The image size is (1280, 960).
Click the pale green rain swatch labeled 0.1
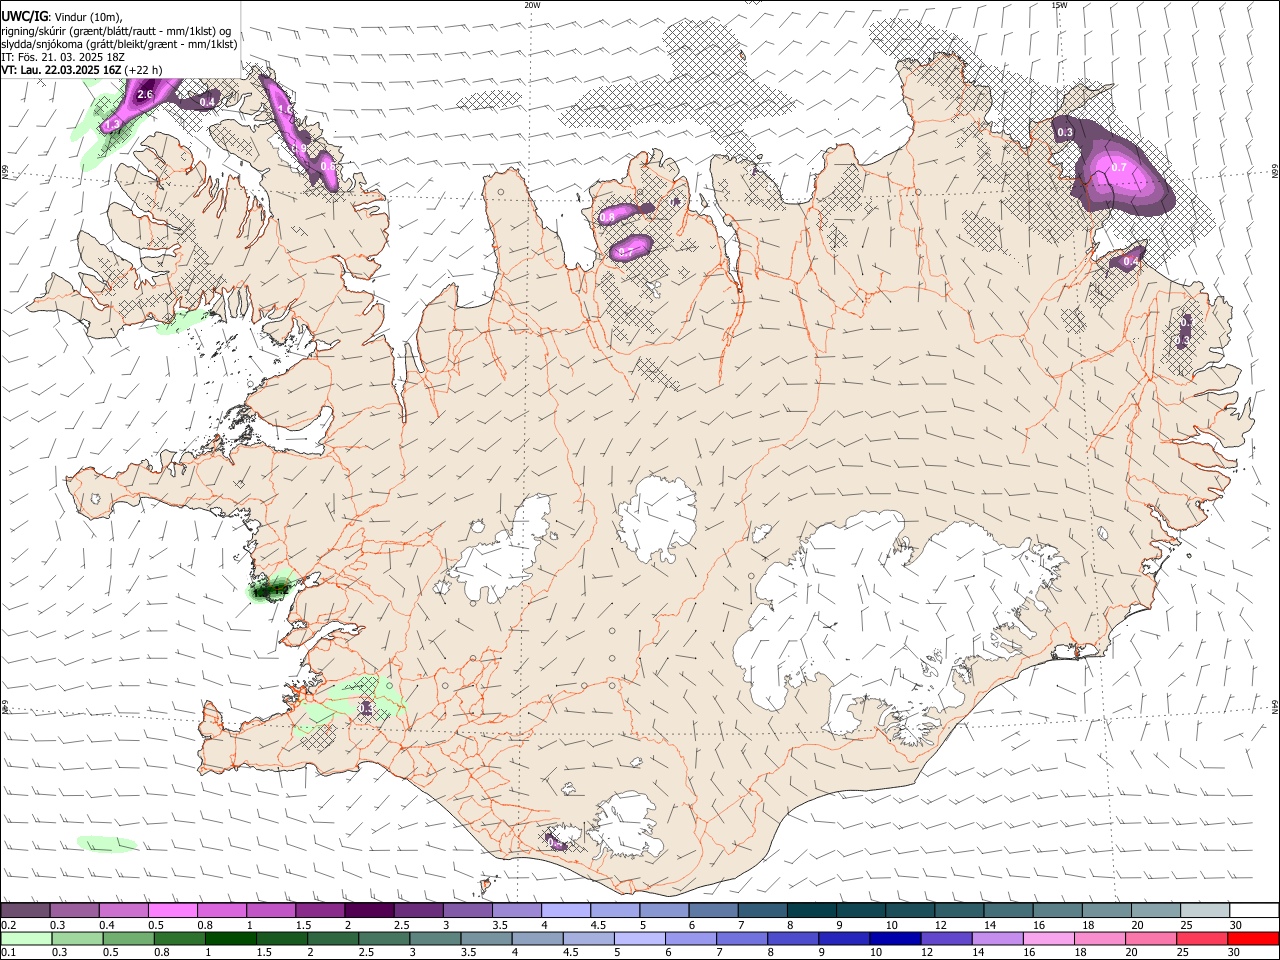(x=26, y=938)
